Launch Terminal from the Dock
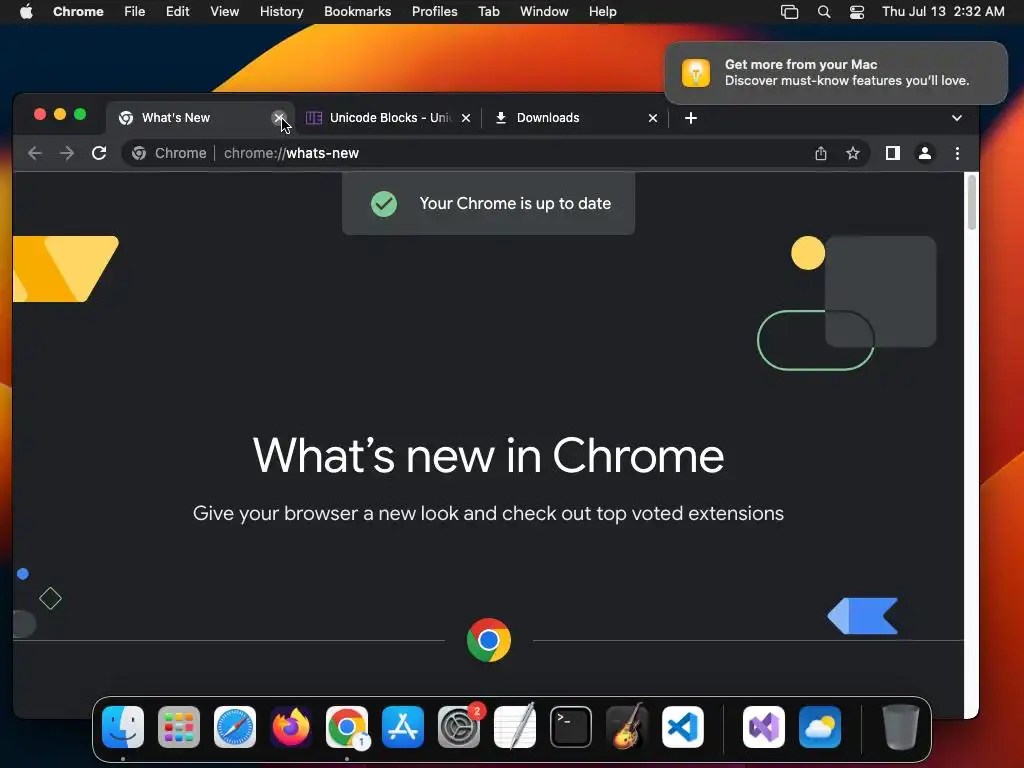The height and width of the screenshot is (768, 1024). tap(571, 727)
